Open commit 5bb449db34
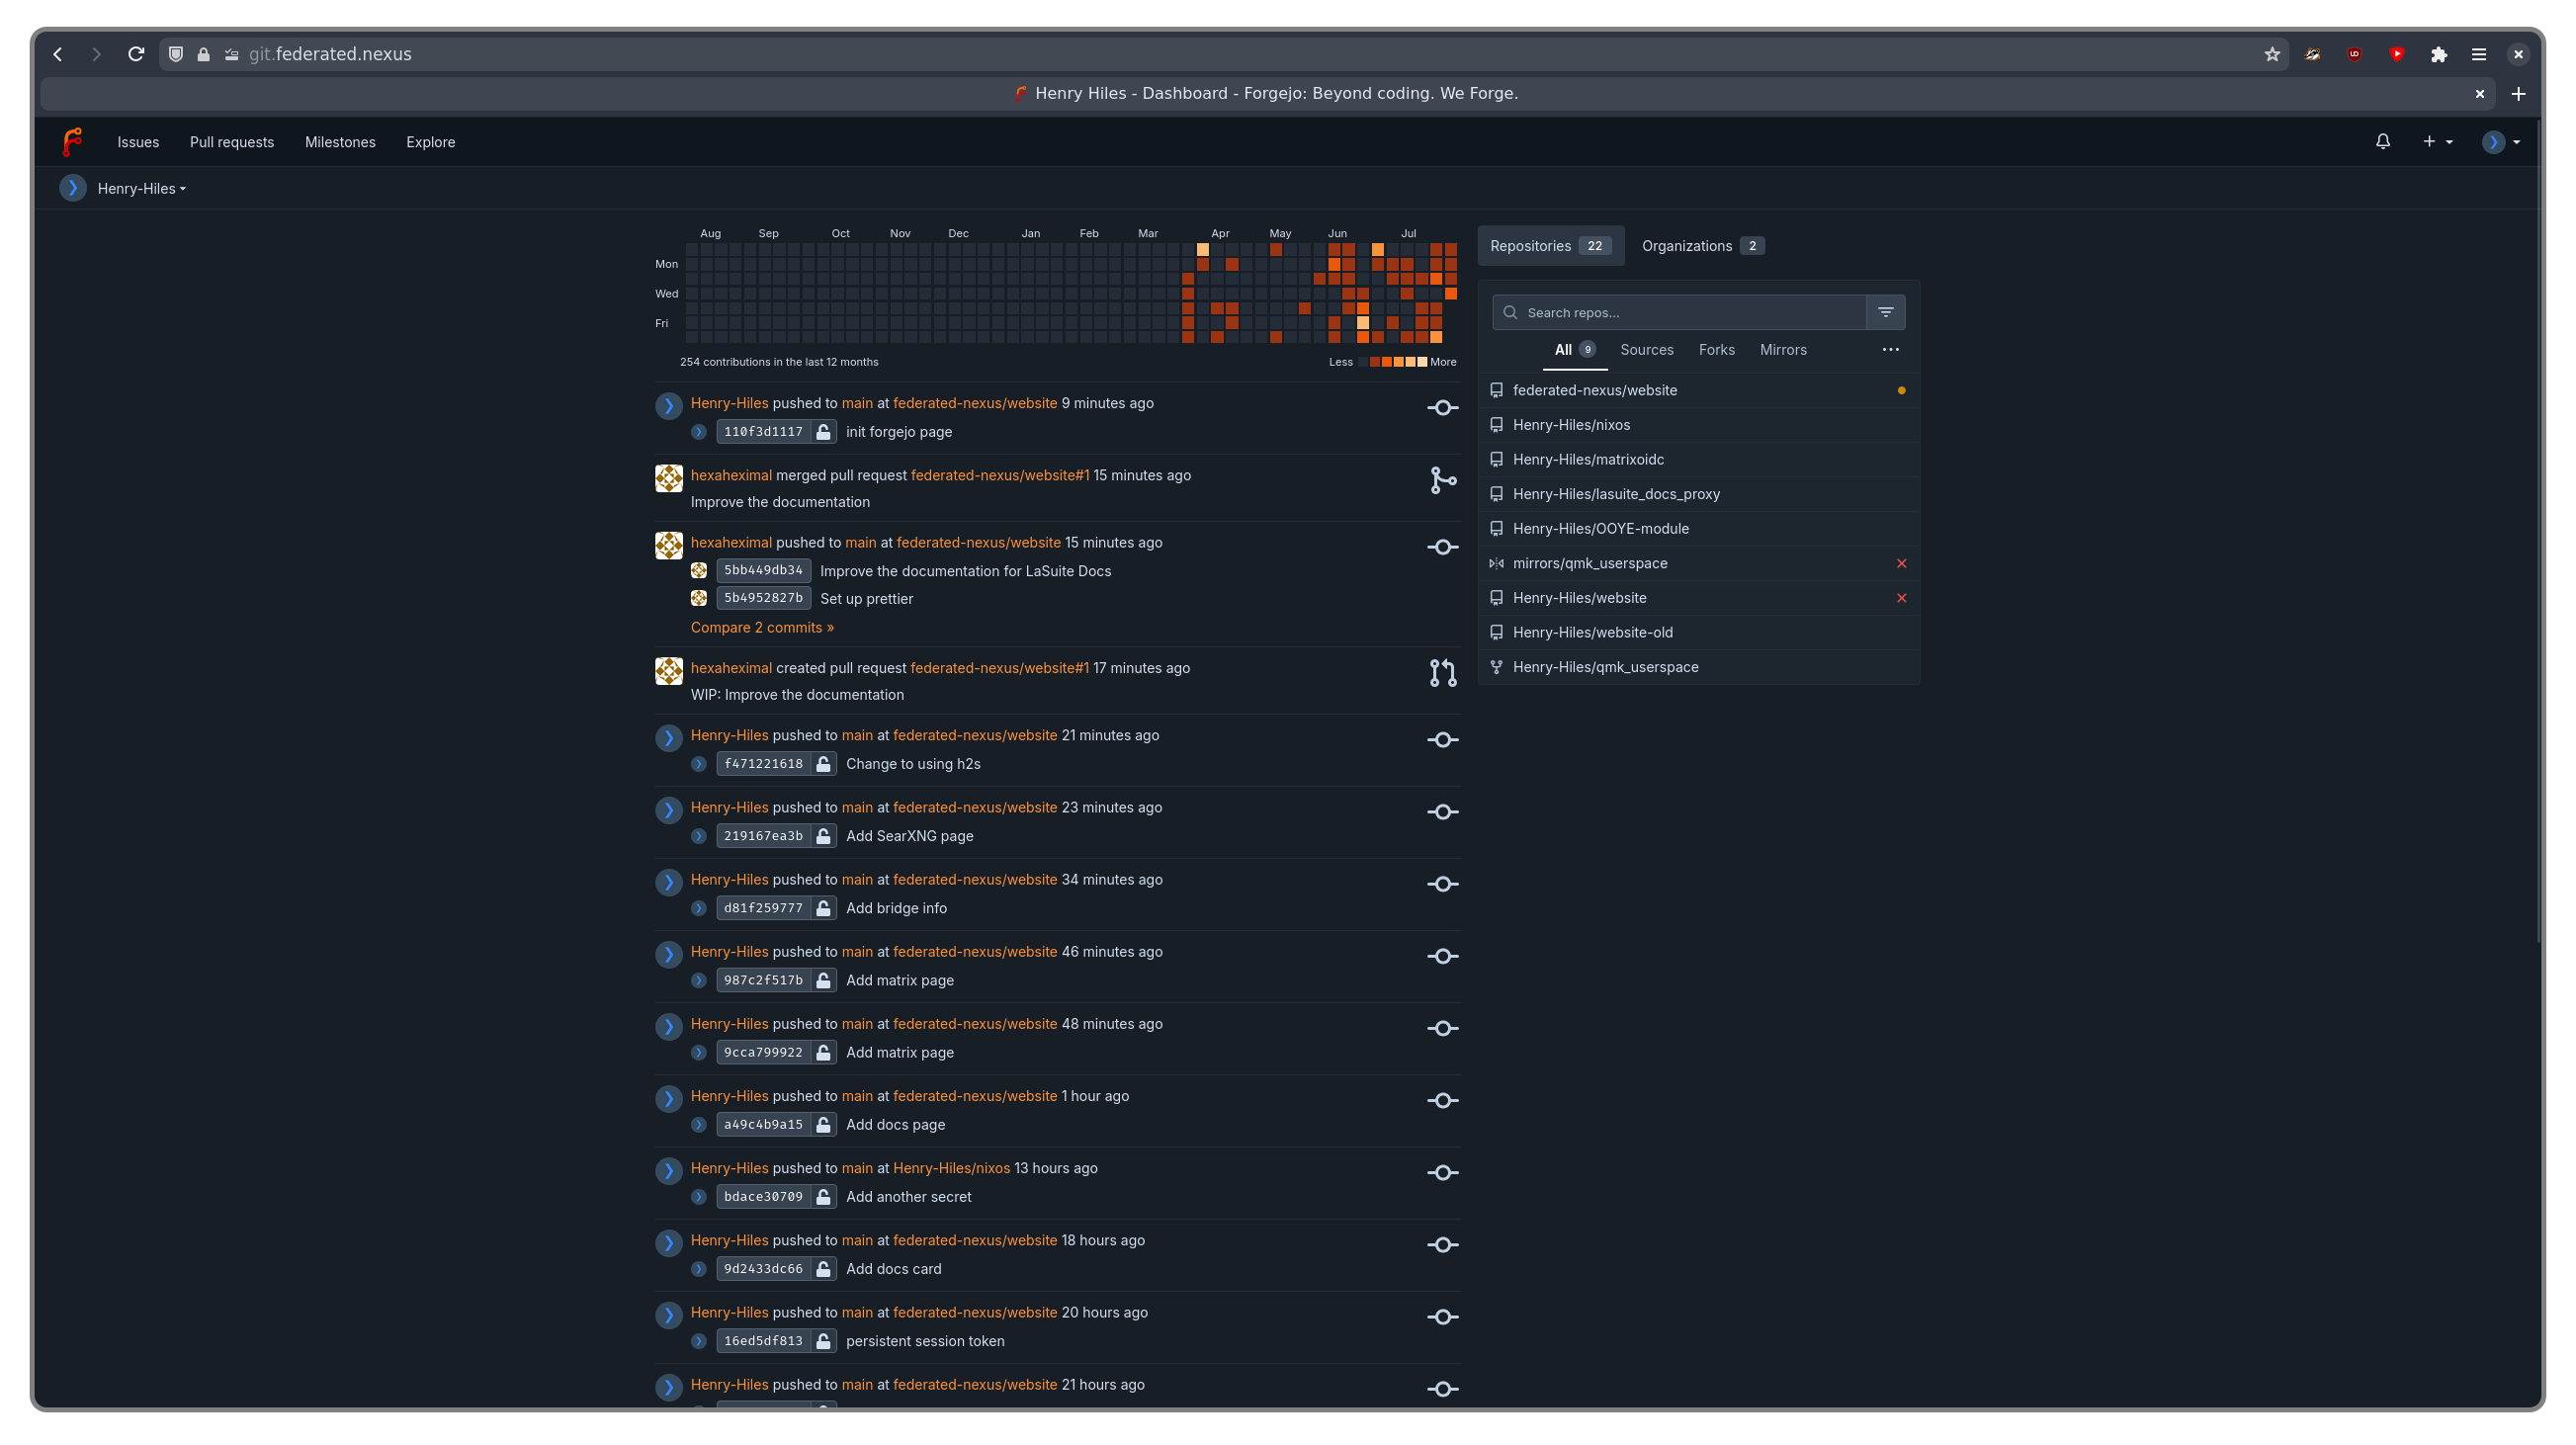Screen dimensions: 2576x1445 763,570
